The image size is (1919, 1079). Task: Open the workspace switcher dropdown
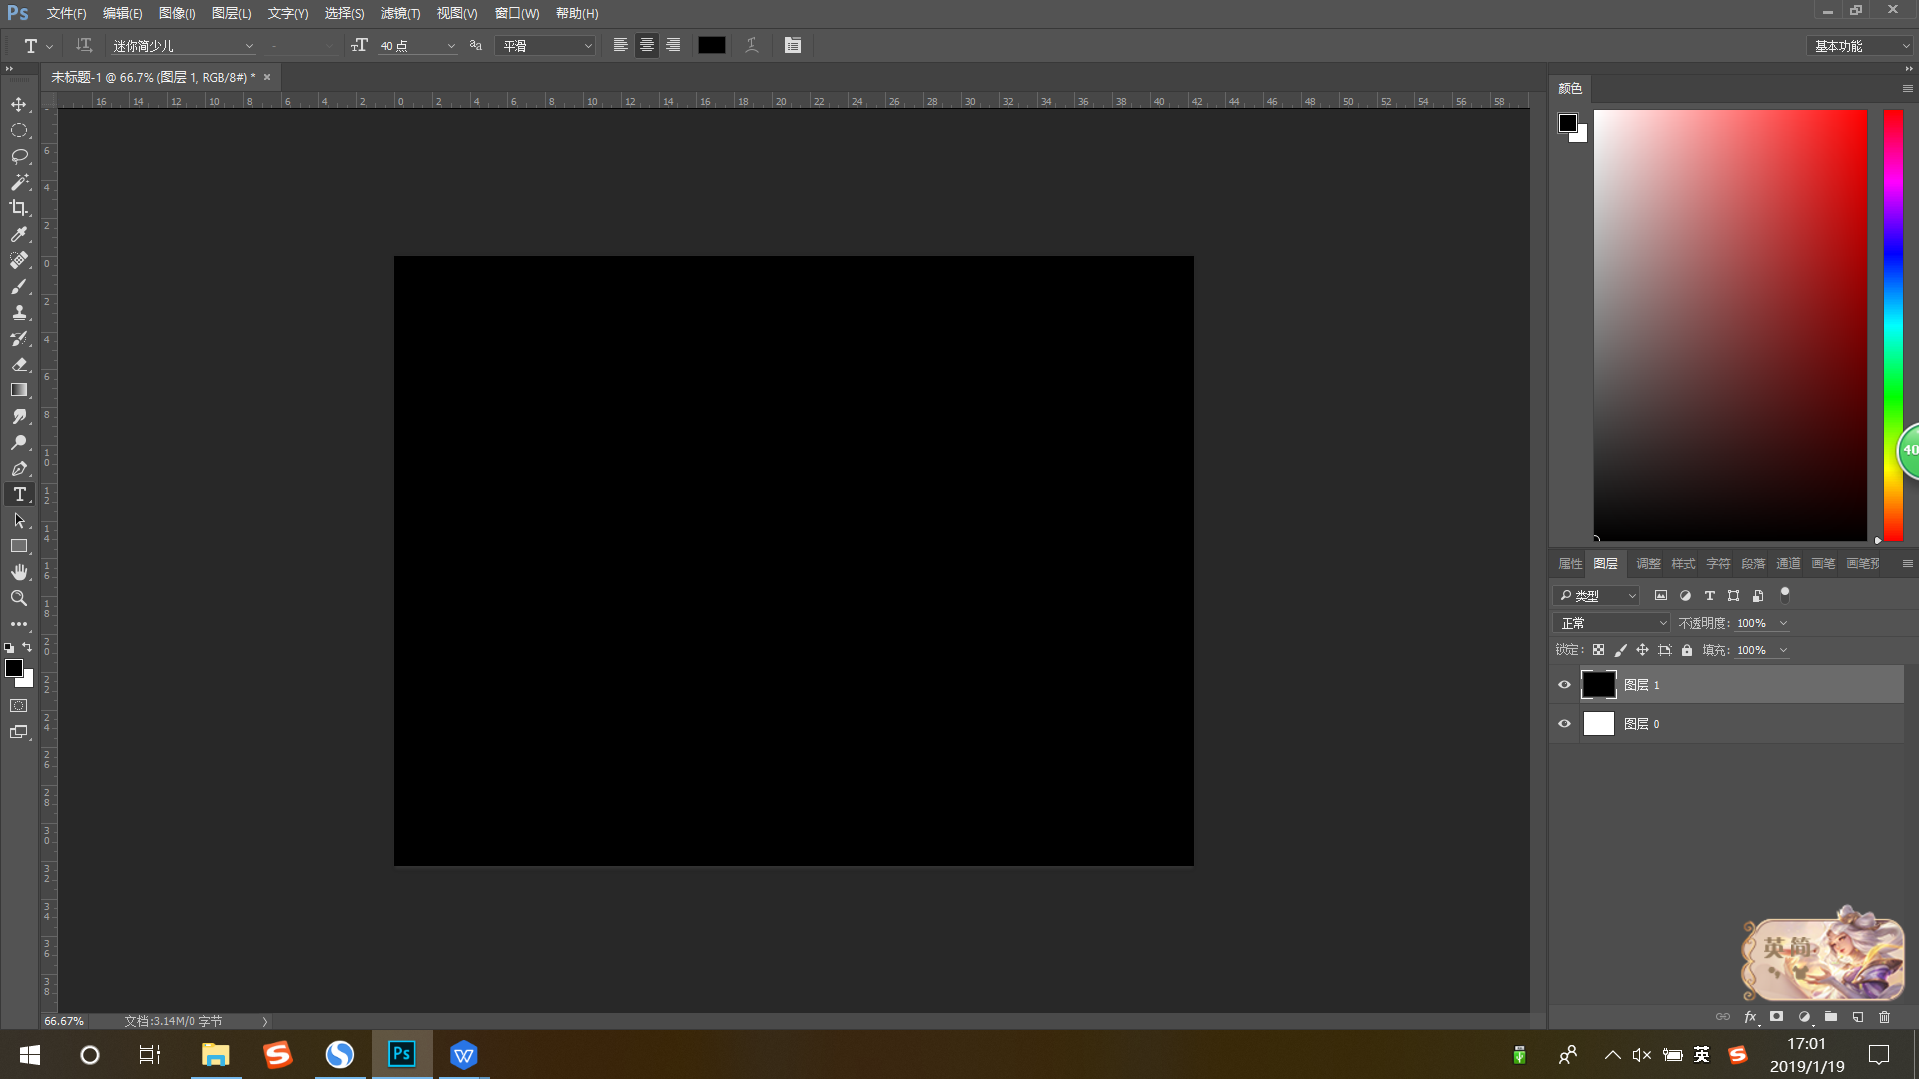point(1860,46)
